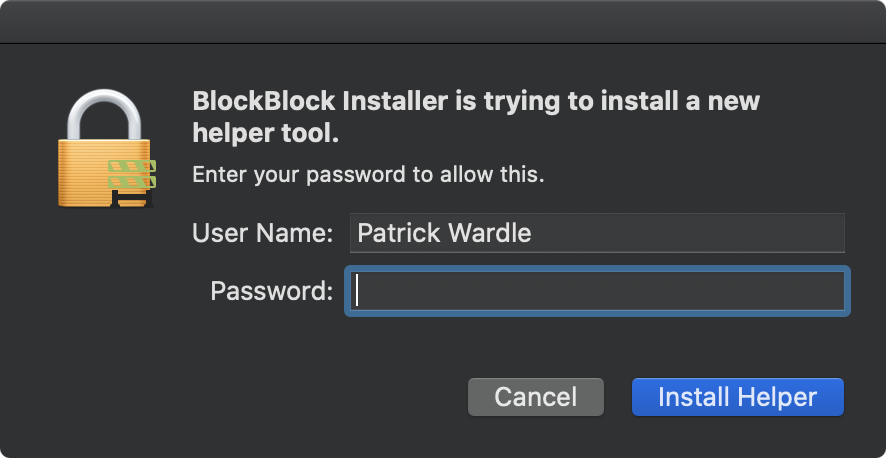Click the silver shackle of the padlock
This screenshot has width=886, height=458.
coord(104,115)
